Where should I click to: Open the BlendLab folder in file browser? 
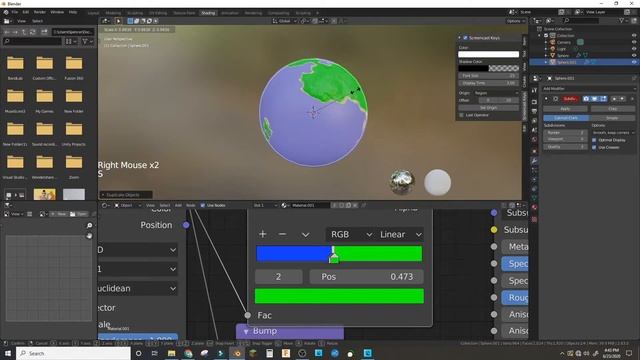[15, 67]
